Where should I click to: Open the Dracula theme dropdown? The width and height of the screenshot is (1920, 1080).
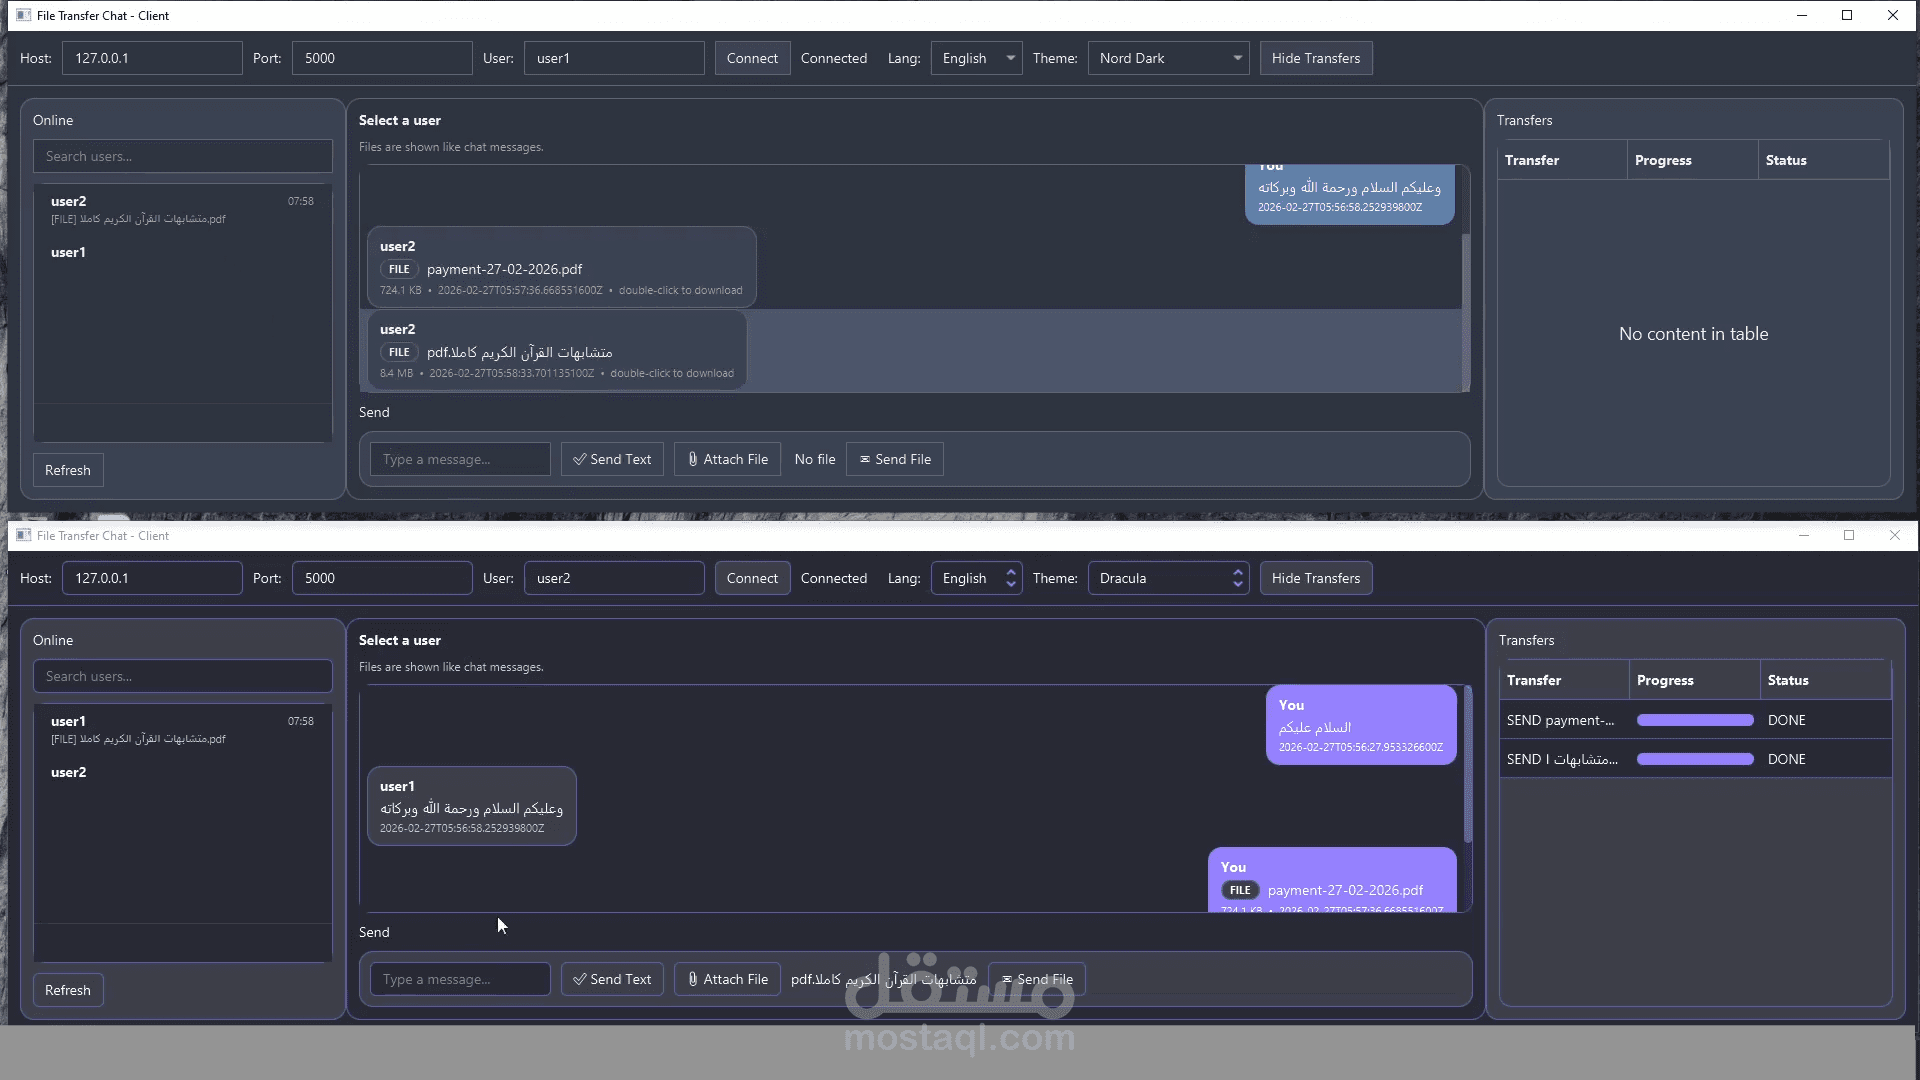coord(1168,578)
